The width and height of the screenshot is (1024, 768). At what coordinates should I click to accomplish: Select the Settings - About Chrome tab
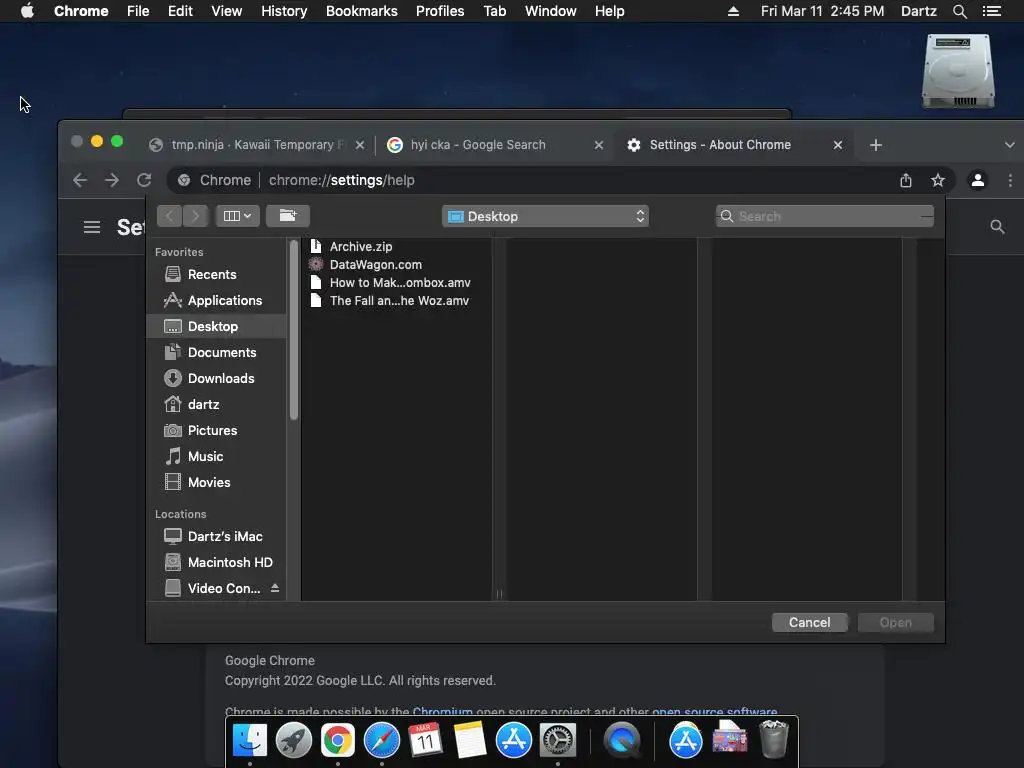click(733, 145)
